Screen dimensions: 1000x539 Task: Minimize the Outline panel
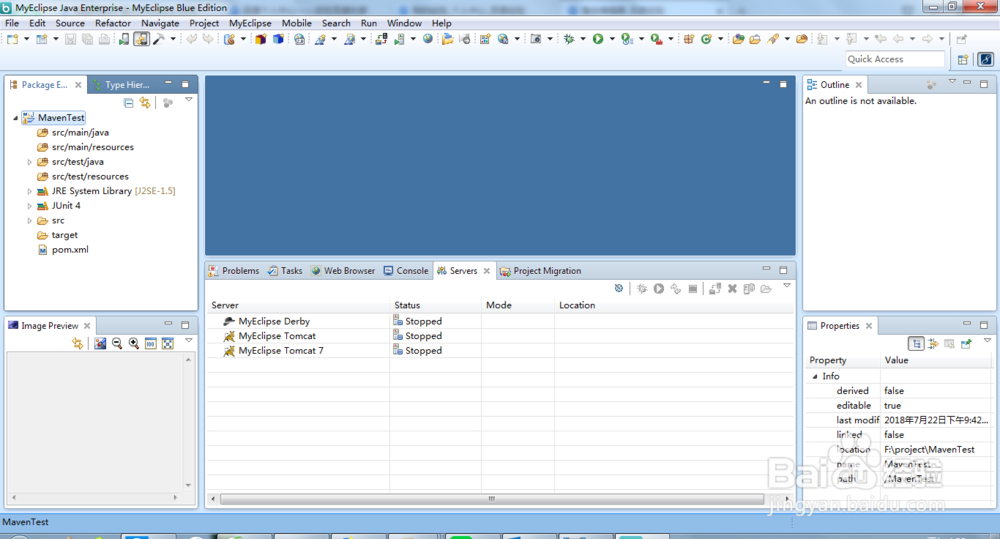point(967,83)
